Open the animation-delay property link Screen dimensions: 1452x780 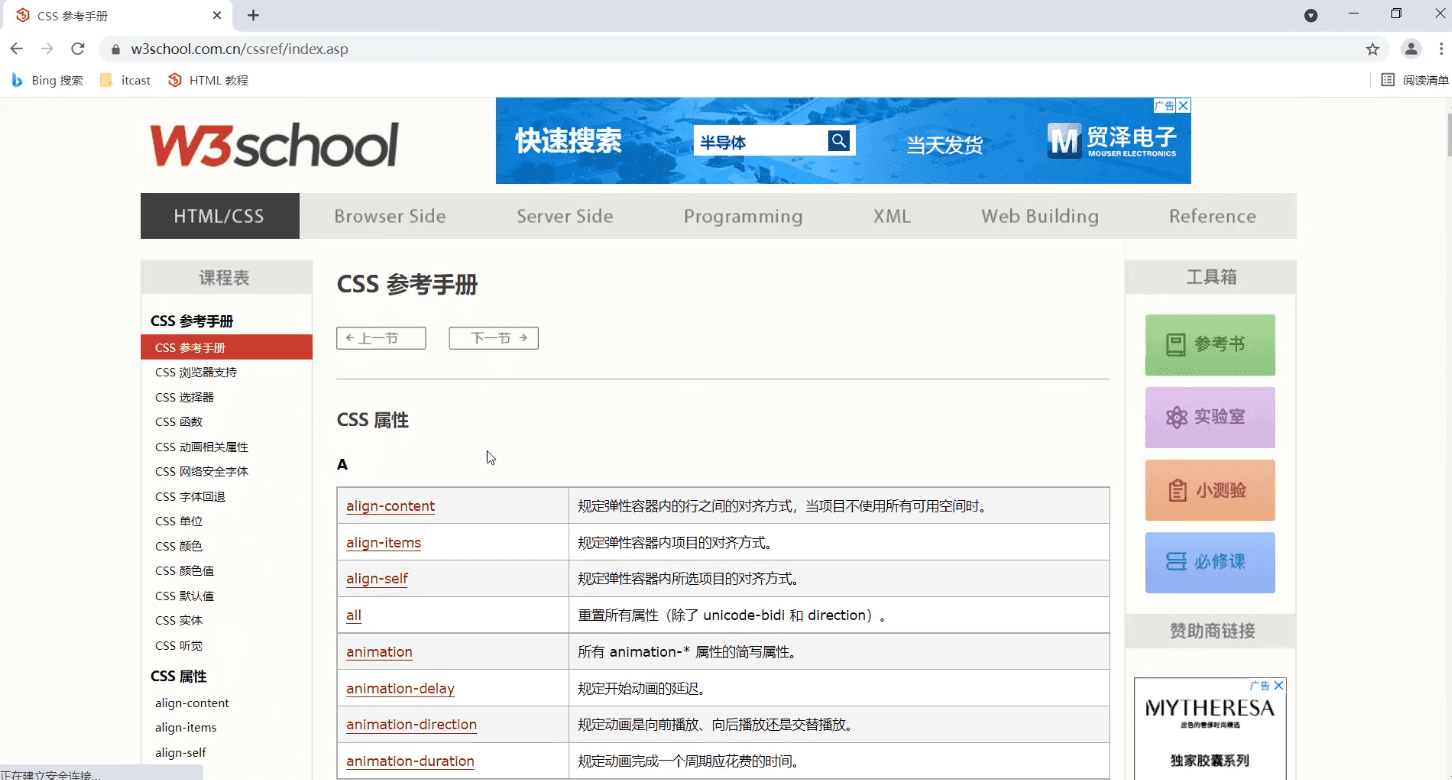[400, 688]
